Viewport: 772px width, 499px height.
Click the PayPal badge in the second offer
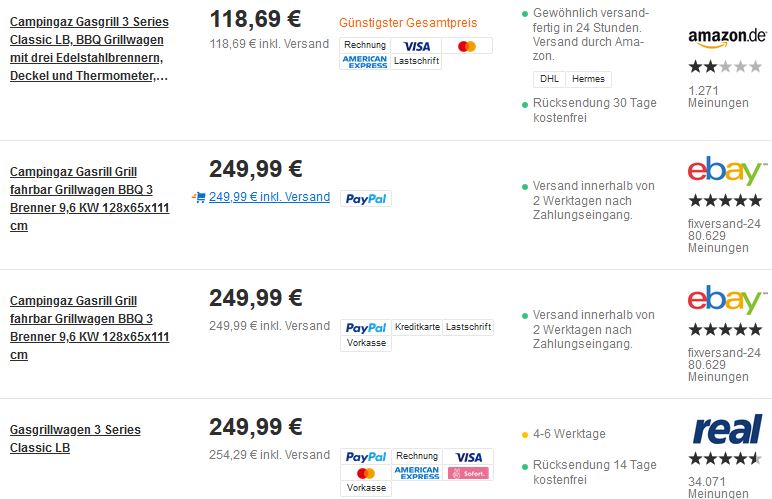click(x=366, y=199)
